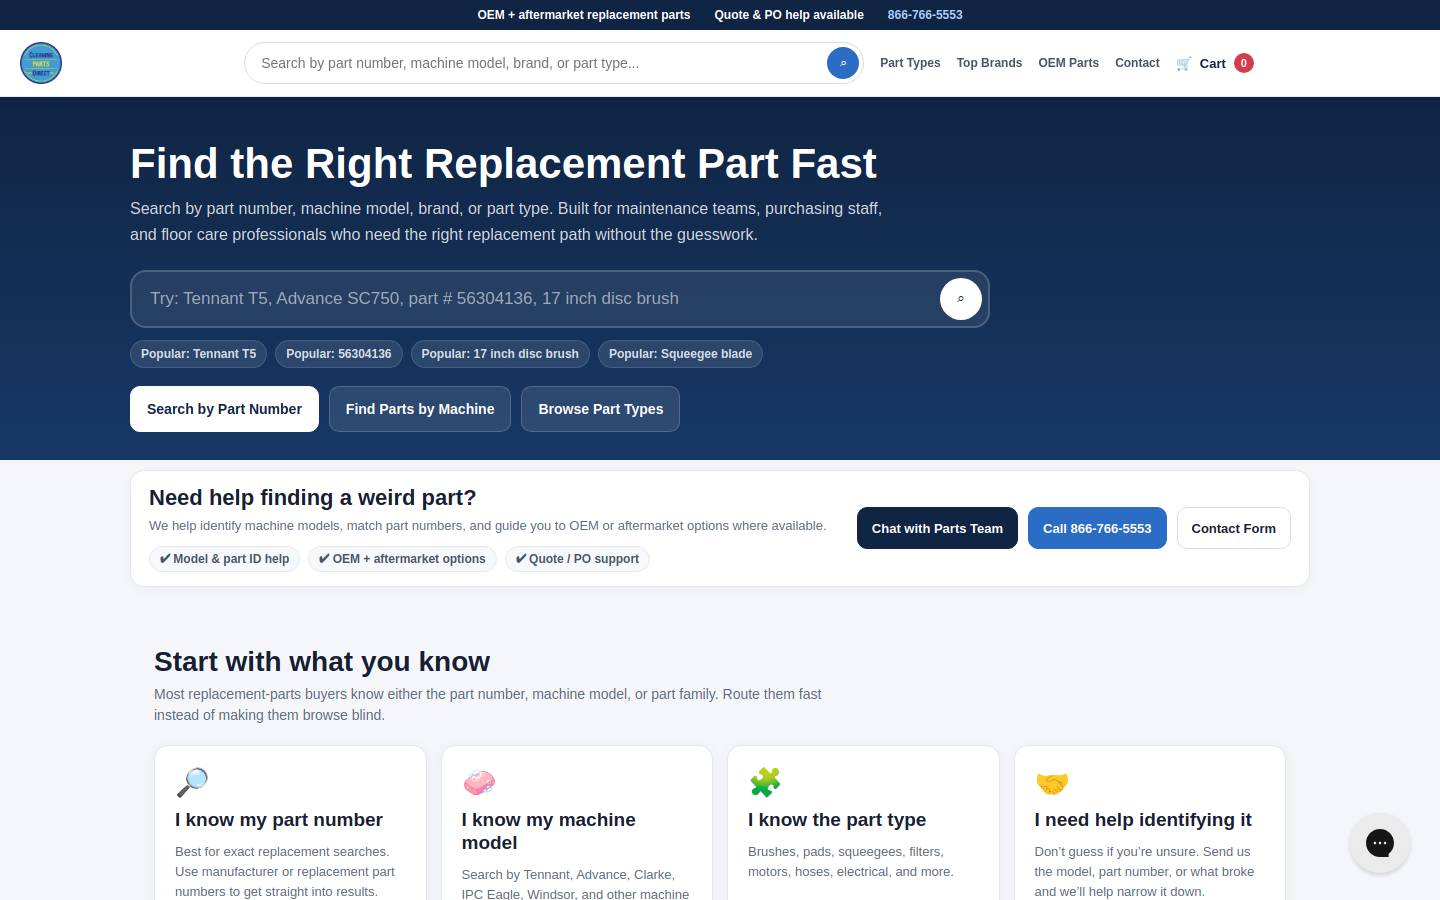Open the Contact Form button
This screenshot has width=1440, height=900.
click(x=1233, y=528)
